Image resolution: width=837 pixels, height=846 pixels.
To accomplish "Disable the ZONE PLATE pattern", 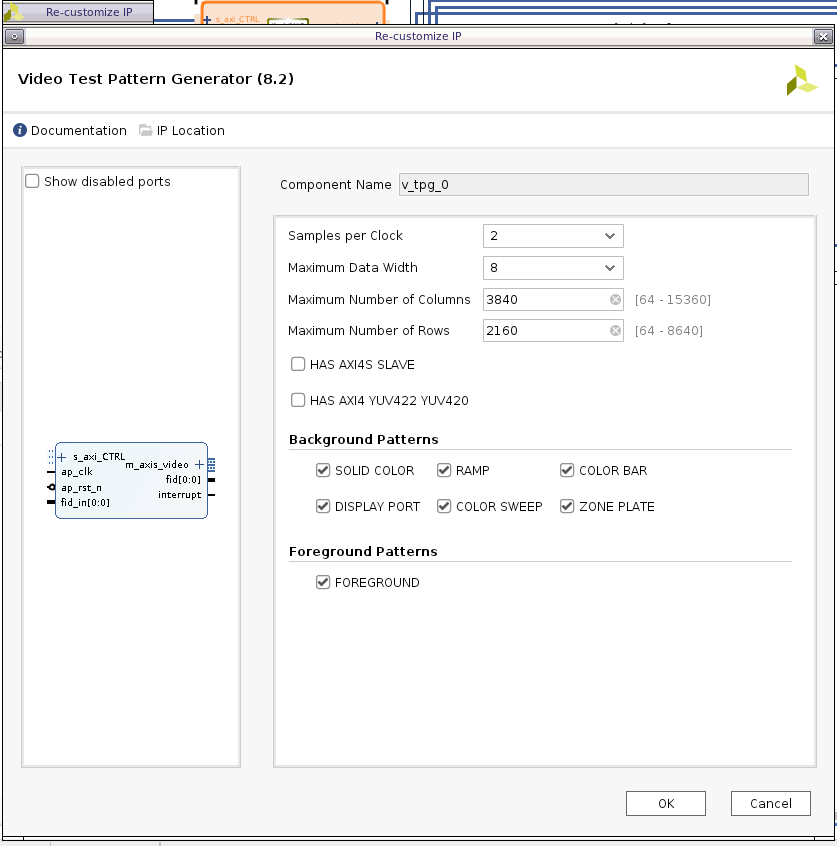I will tap(567, 507).
